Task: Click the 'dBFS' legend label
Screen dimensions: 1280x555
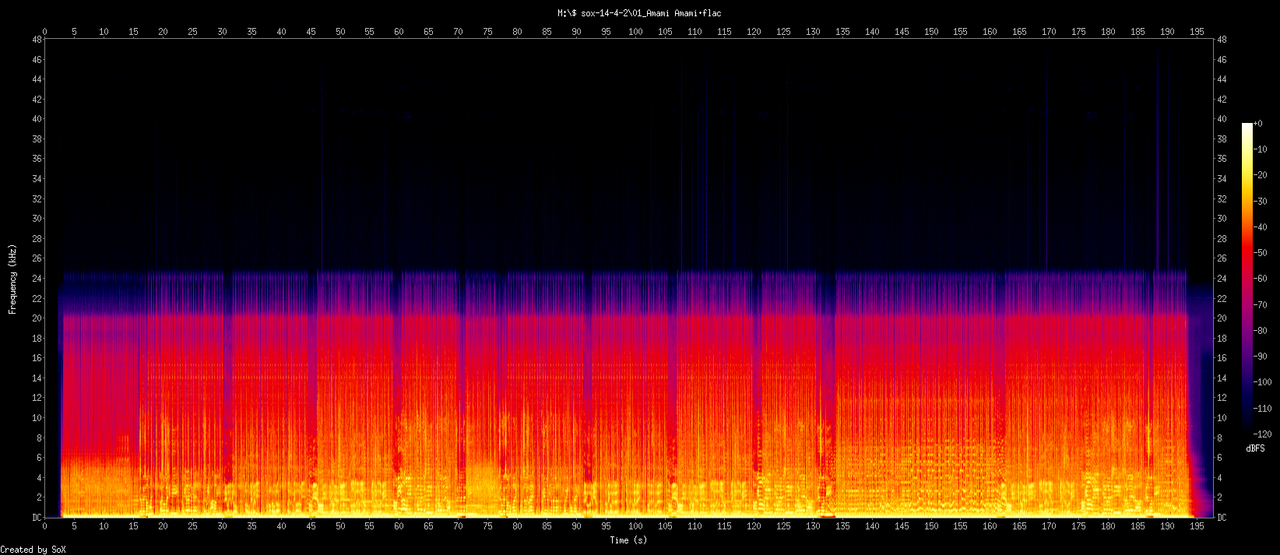Action: pos(1255,449)
